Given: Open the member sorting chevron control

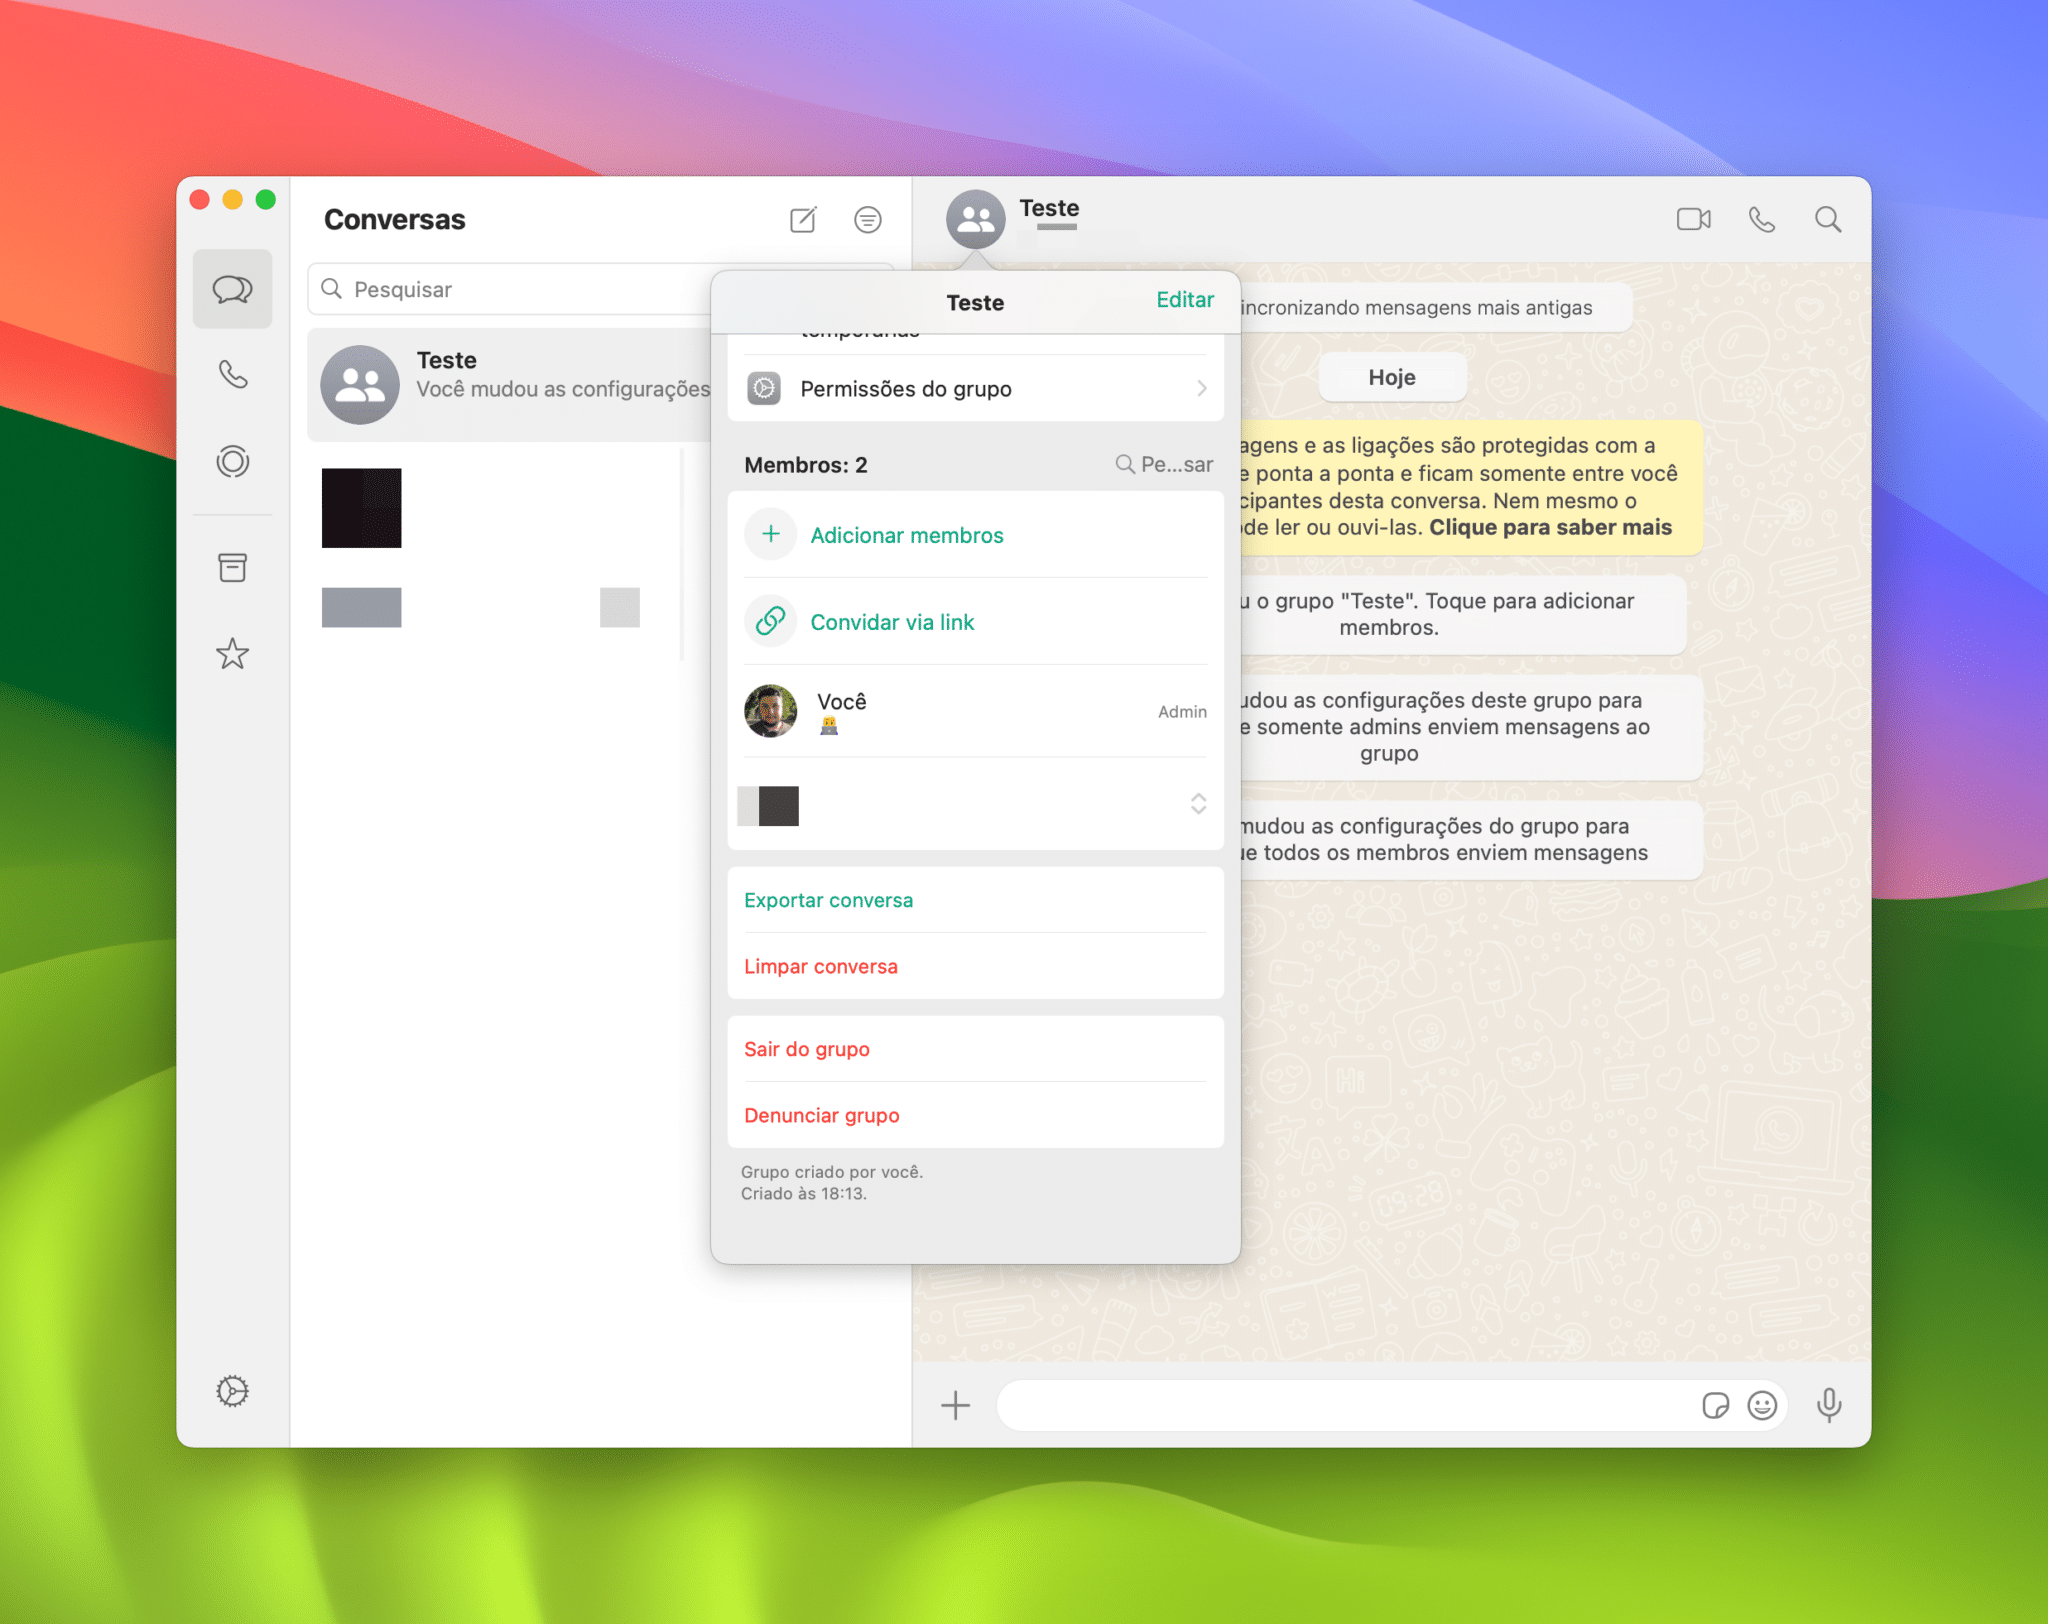Looking at the screenshot, I should tap(1197, 804).
